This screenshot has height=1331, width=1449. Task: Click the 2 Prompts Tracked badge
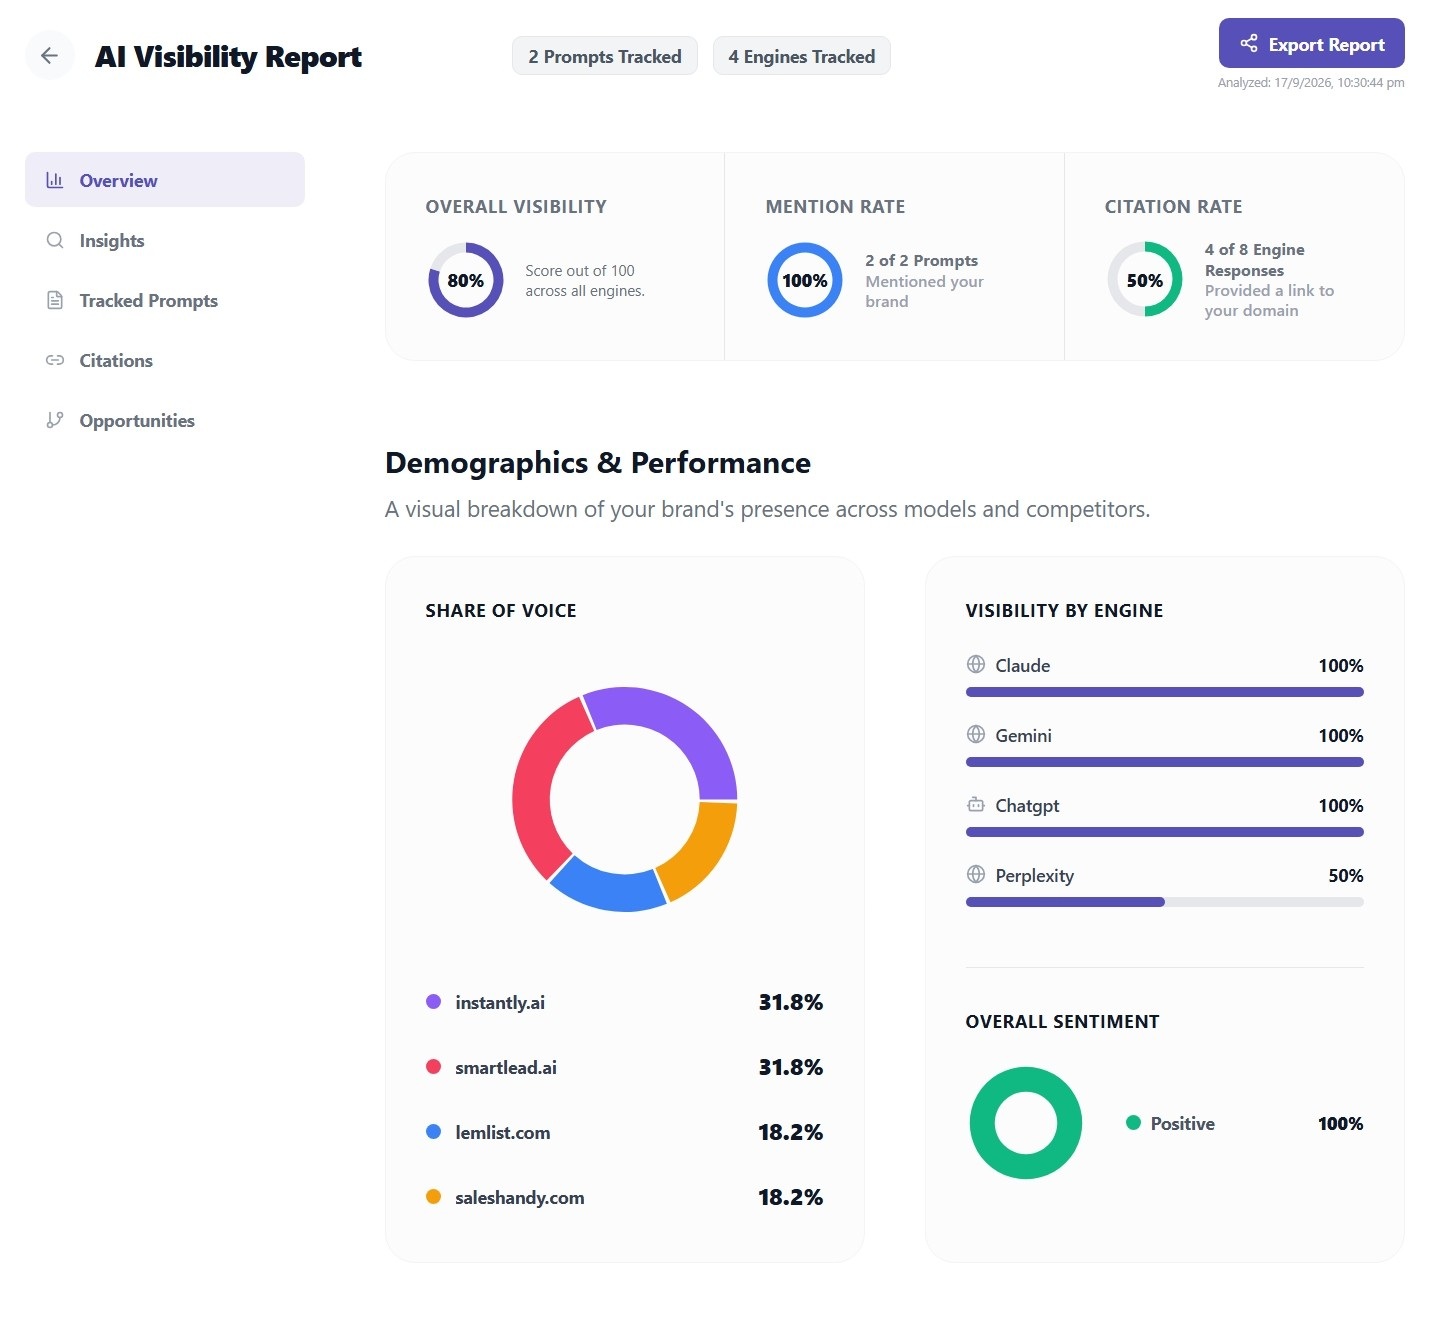(605, 56)
